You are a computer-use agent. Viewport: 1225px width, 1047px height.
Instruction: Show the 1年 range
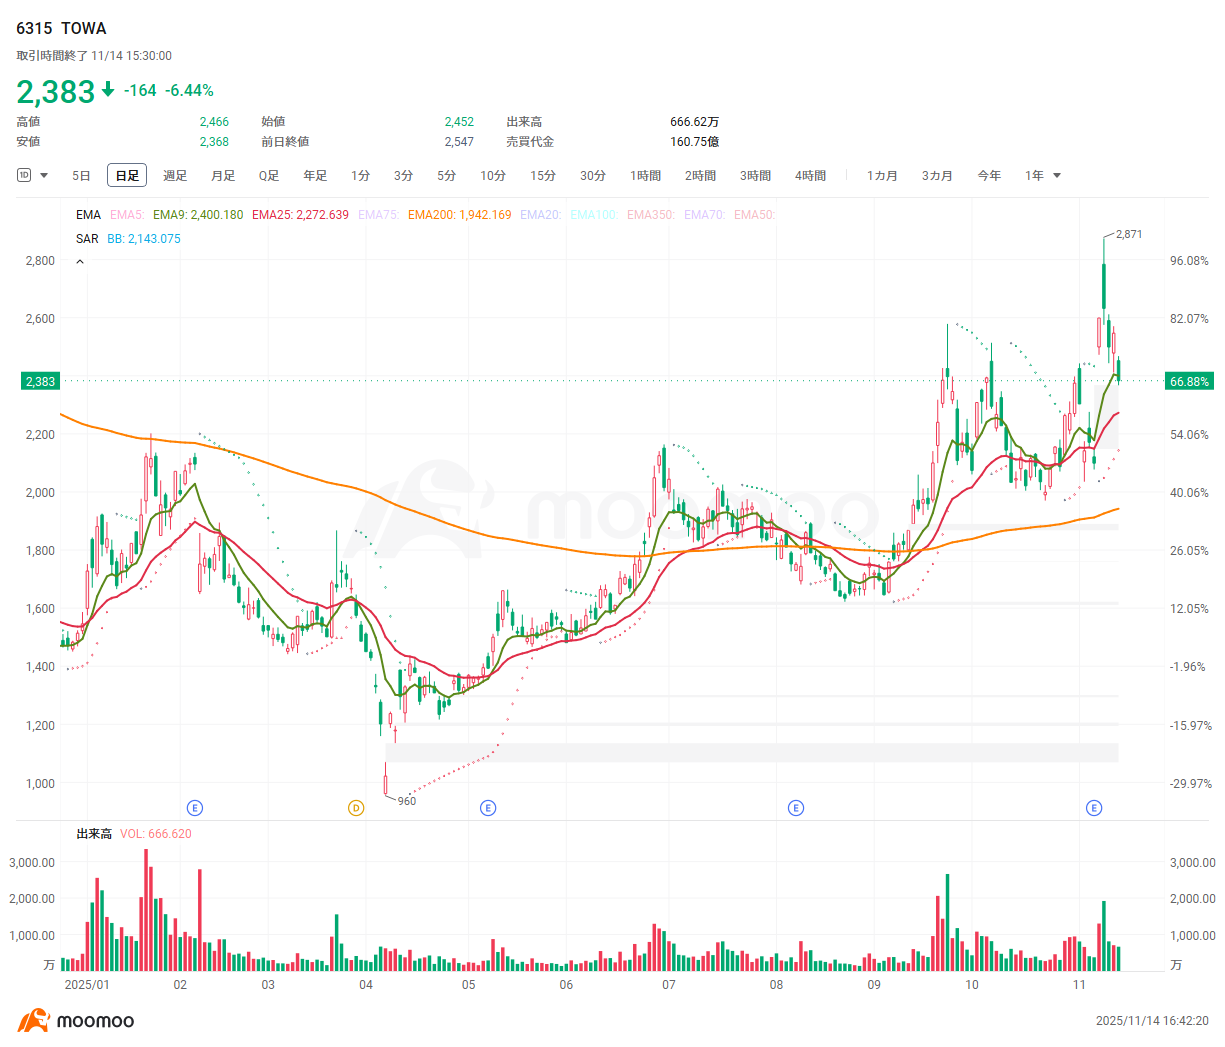coord(1034,176)
